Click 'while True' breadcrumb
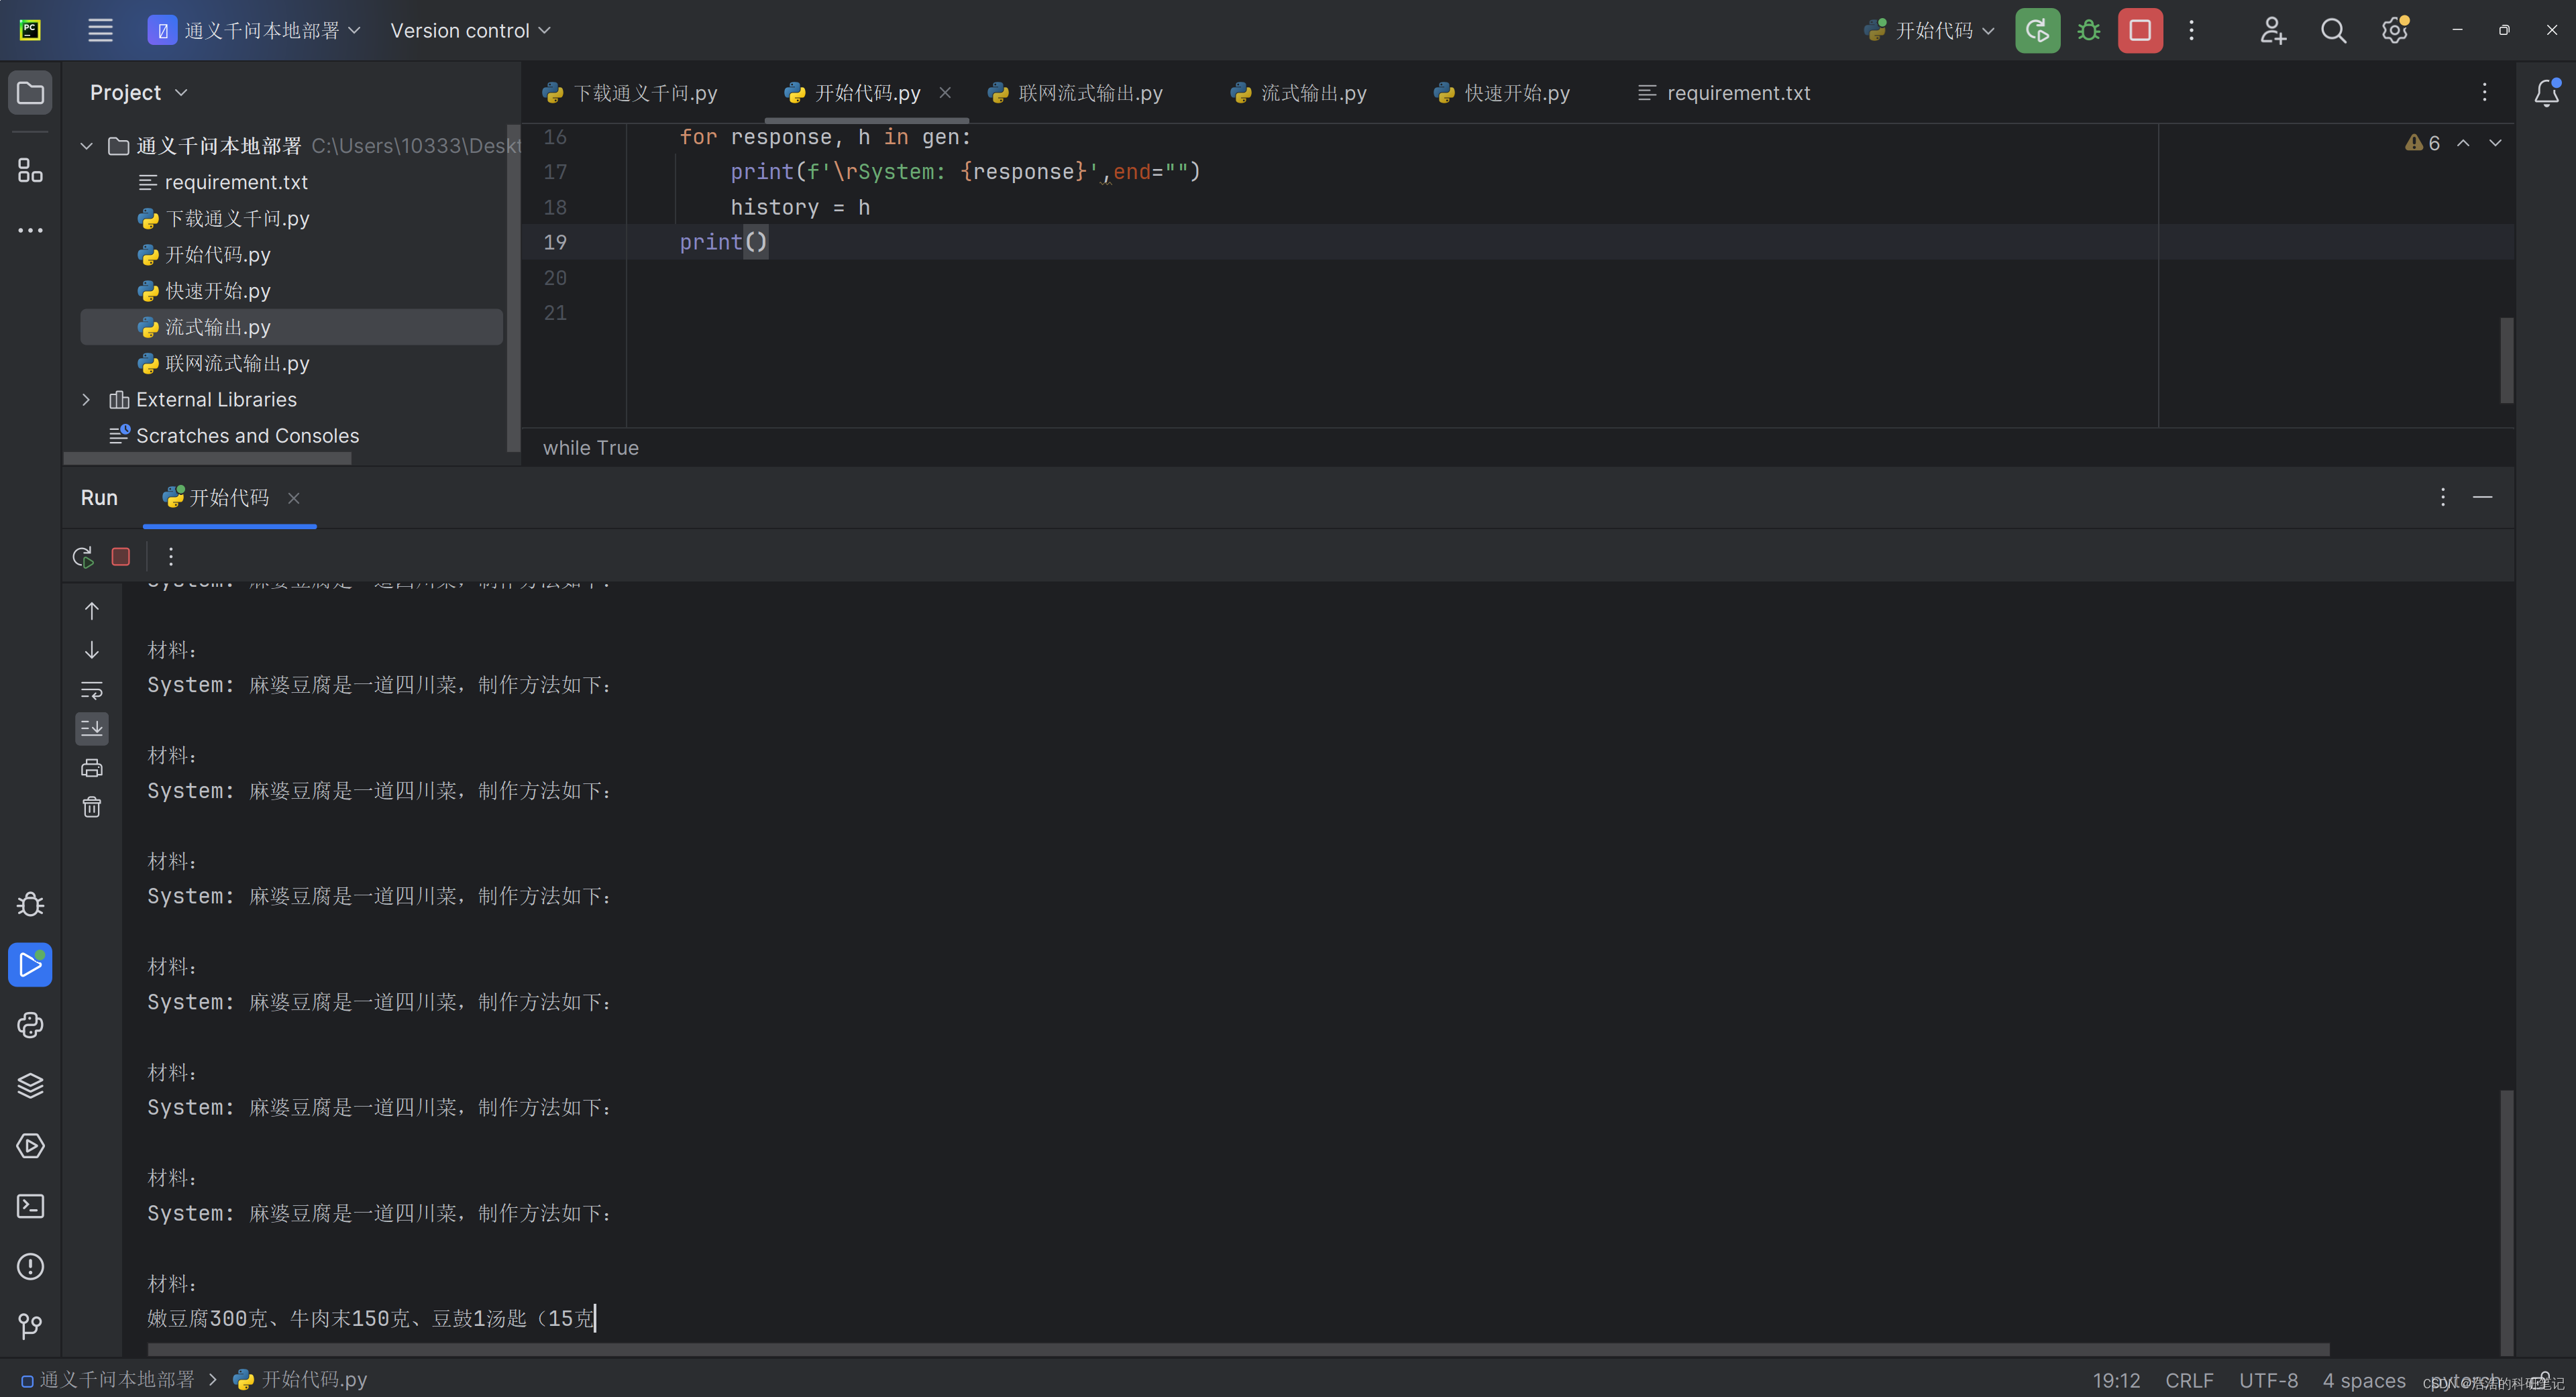Image resolution: width=2576 pixels, height=1397 pixels. [x=590, y=447]
